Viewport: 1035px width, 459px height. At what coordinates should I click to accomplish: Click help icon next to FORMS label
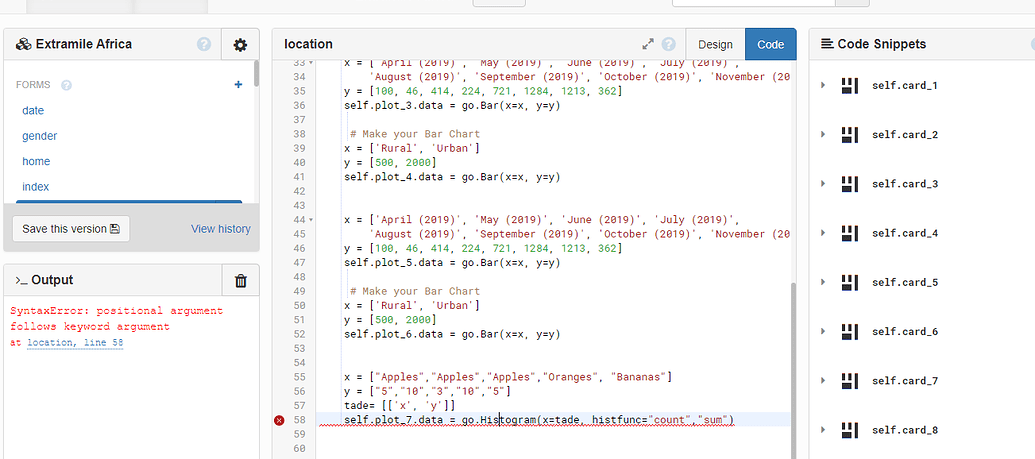point(67,86)
